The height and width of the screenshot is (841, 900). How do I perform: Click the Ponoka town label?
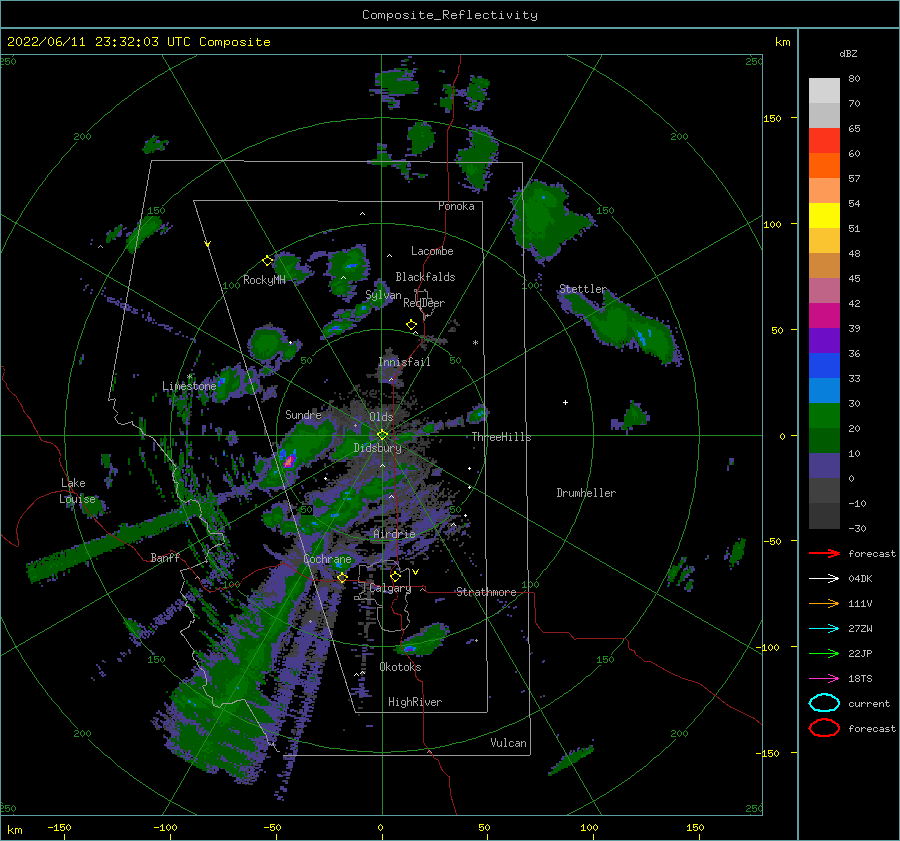point(456,207)
